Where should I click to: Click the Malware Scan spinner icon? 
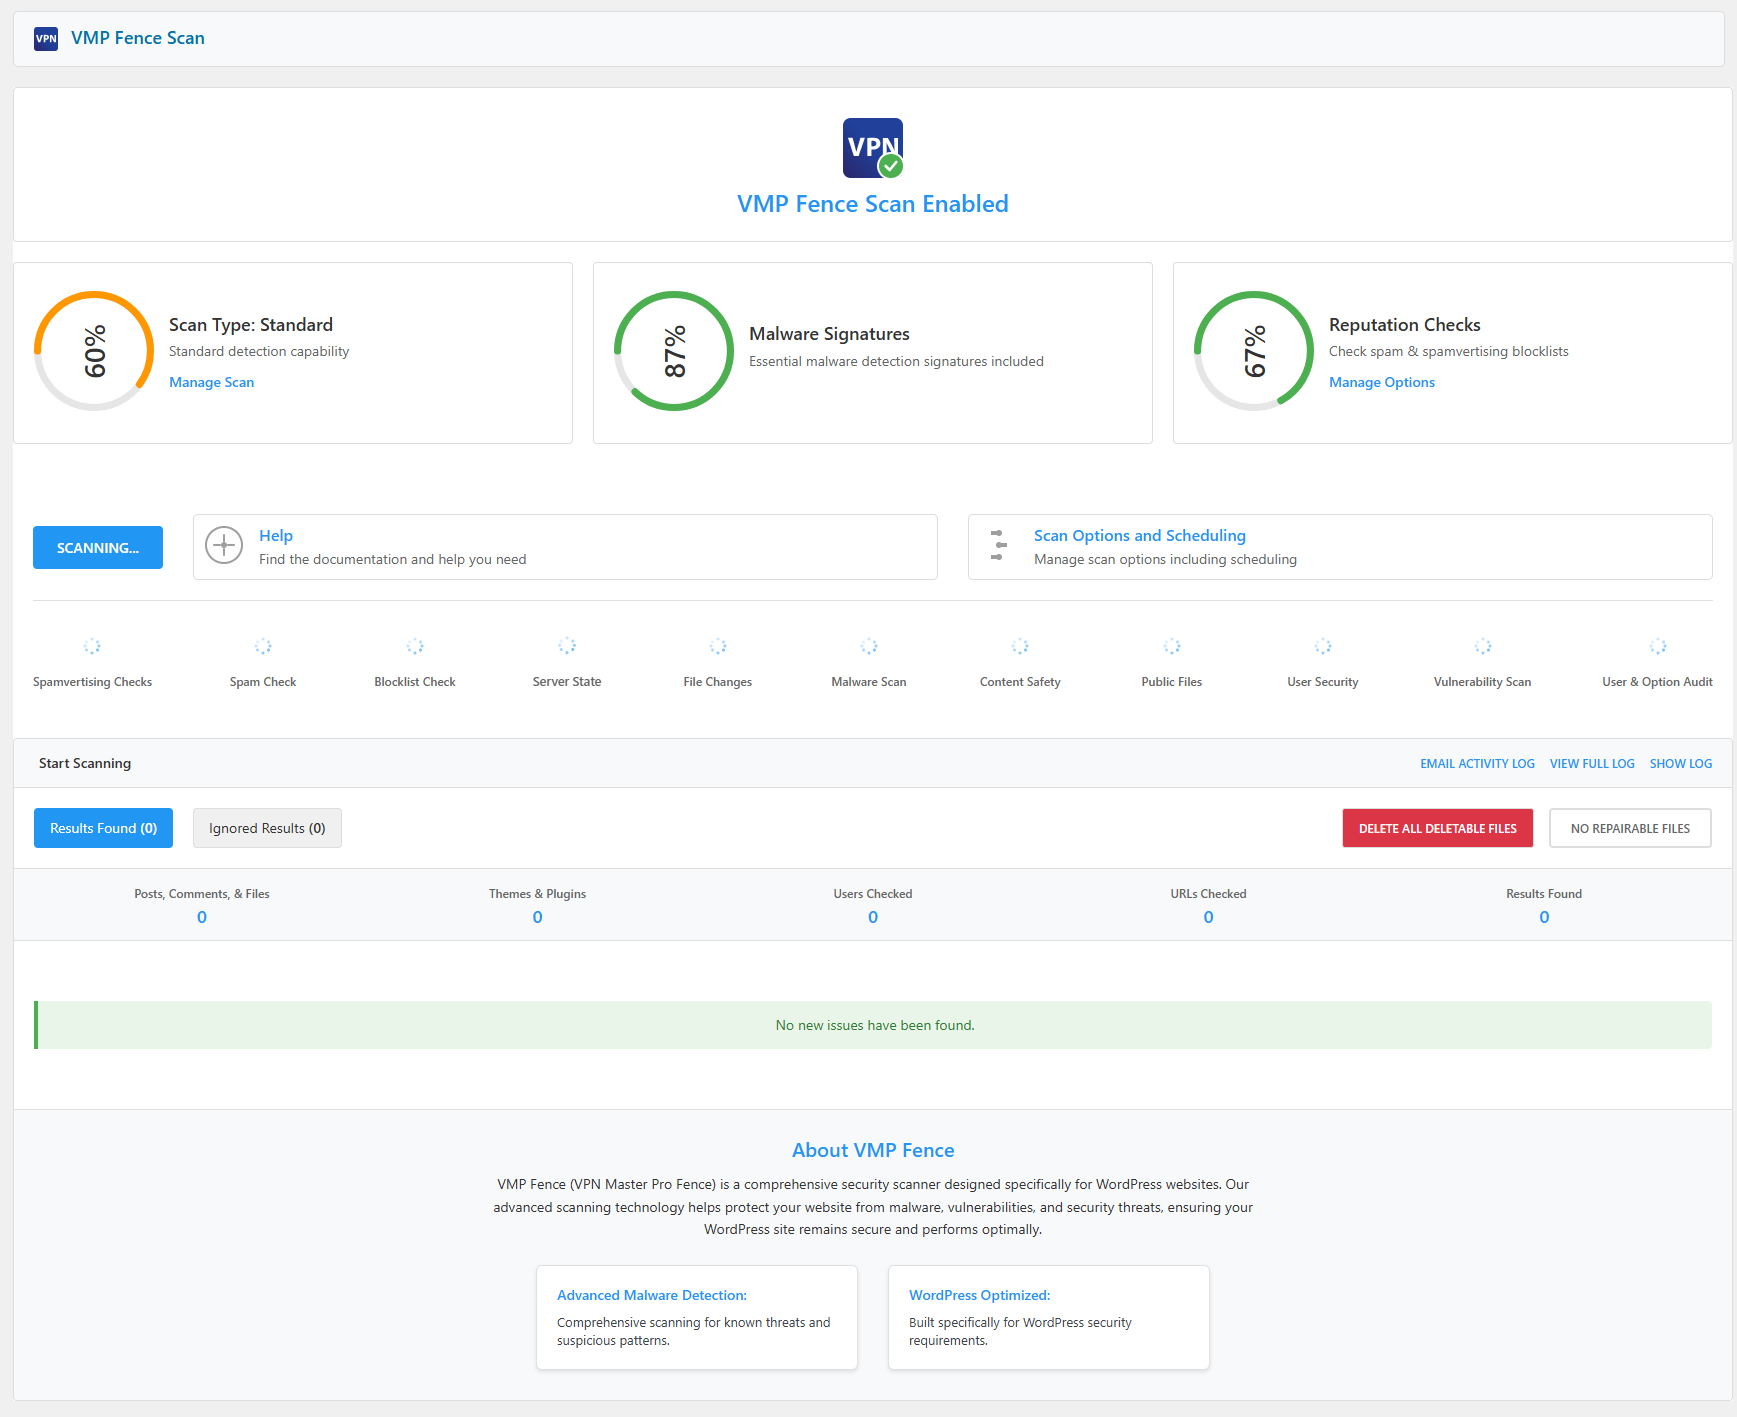(x=868, y=646)
